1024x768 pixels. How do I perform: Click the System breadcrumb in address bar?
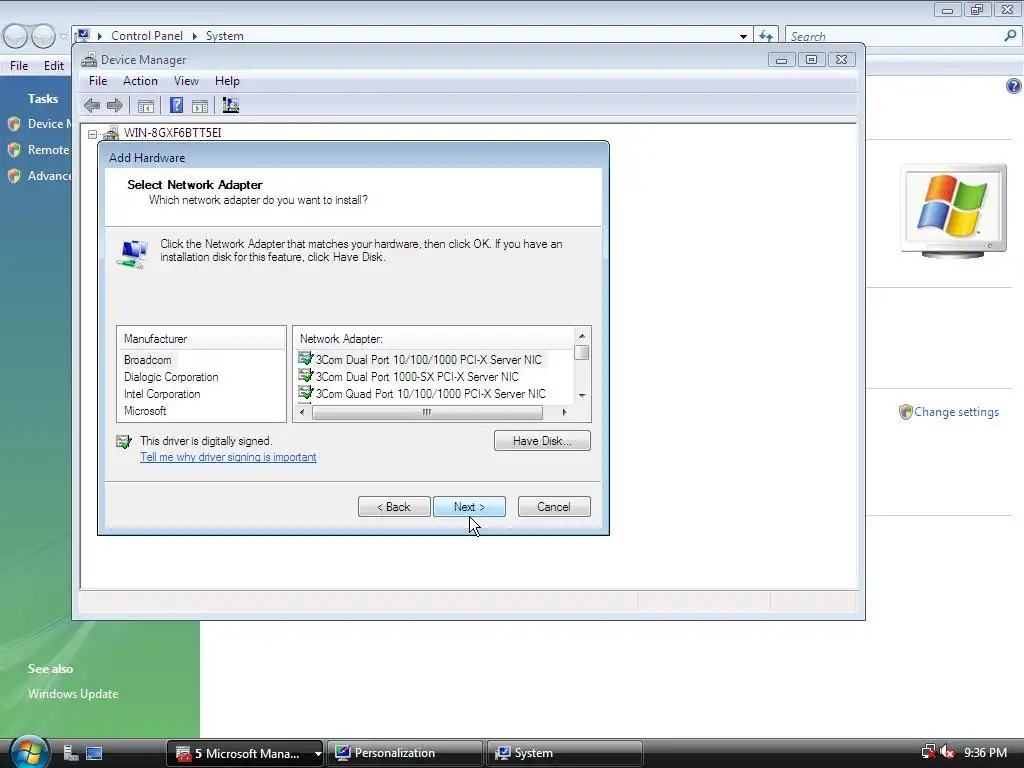pos(225,36)
